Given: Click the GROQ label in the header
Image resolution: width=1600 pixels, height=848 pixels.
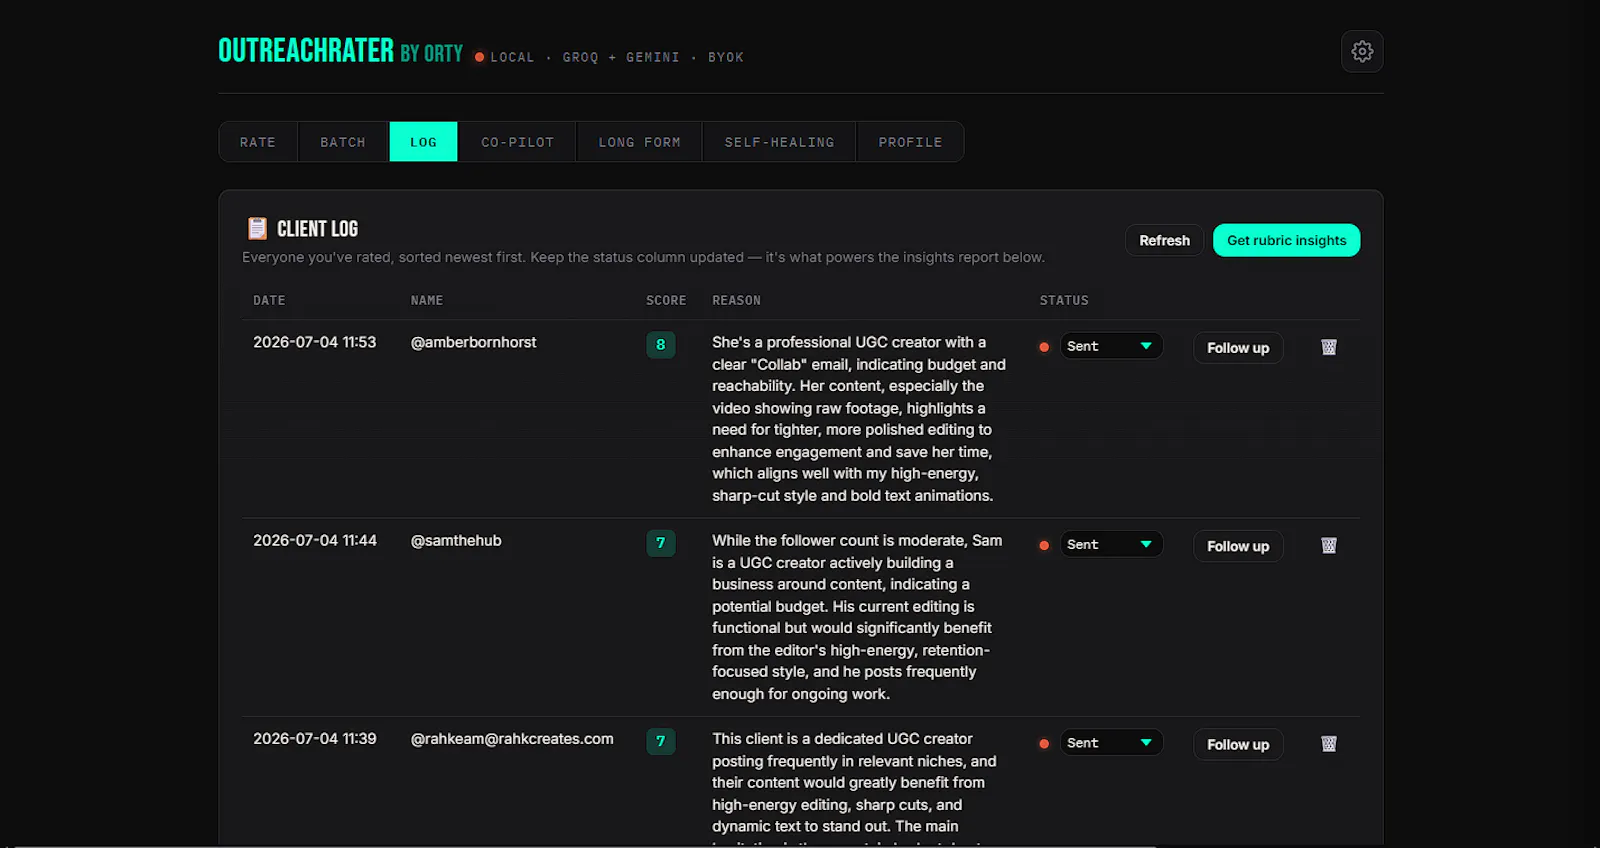Looking at the screenshot, I should (580, 57).
